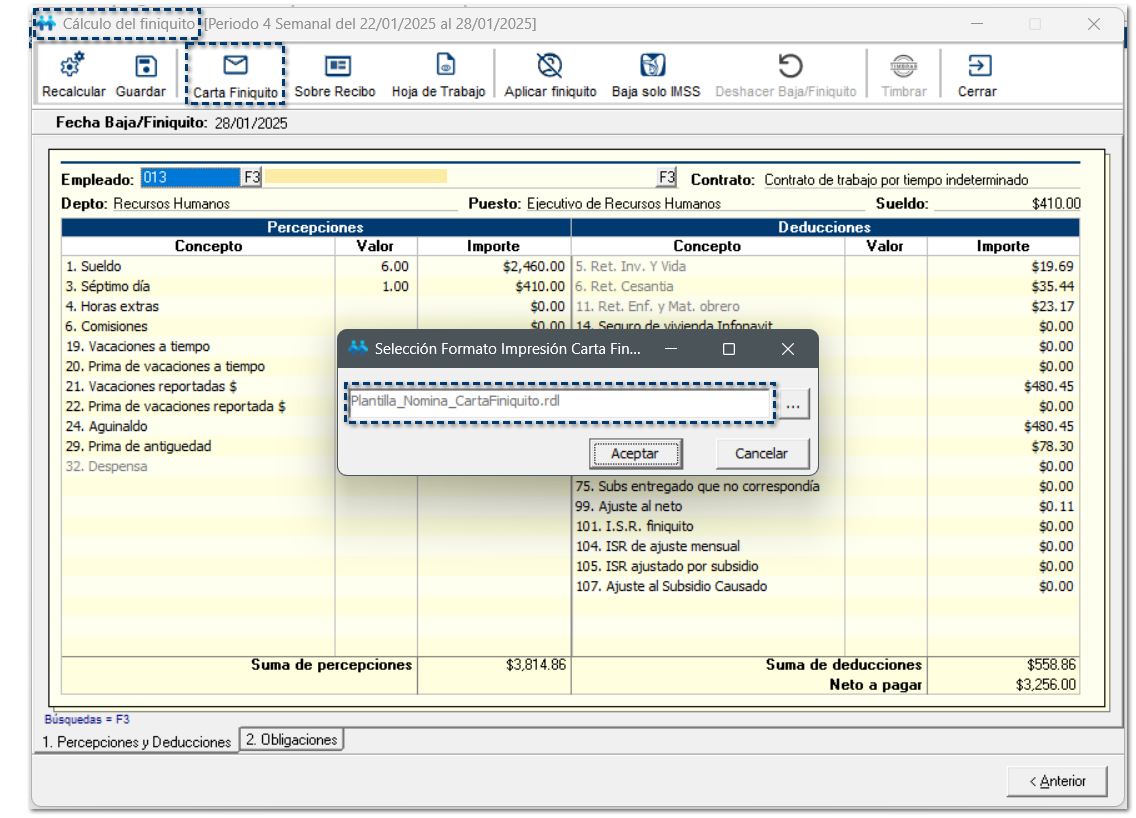Select 1. Percepciones y Deducciones tab
Screen dimensions: 1136x818
tap(135, 742)
